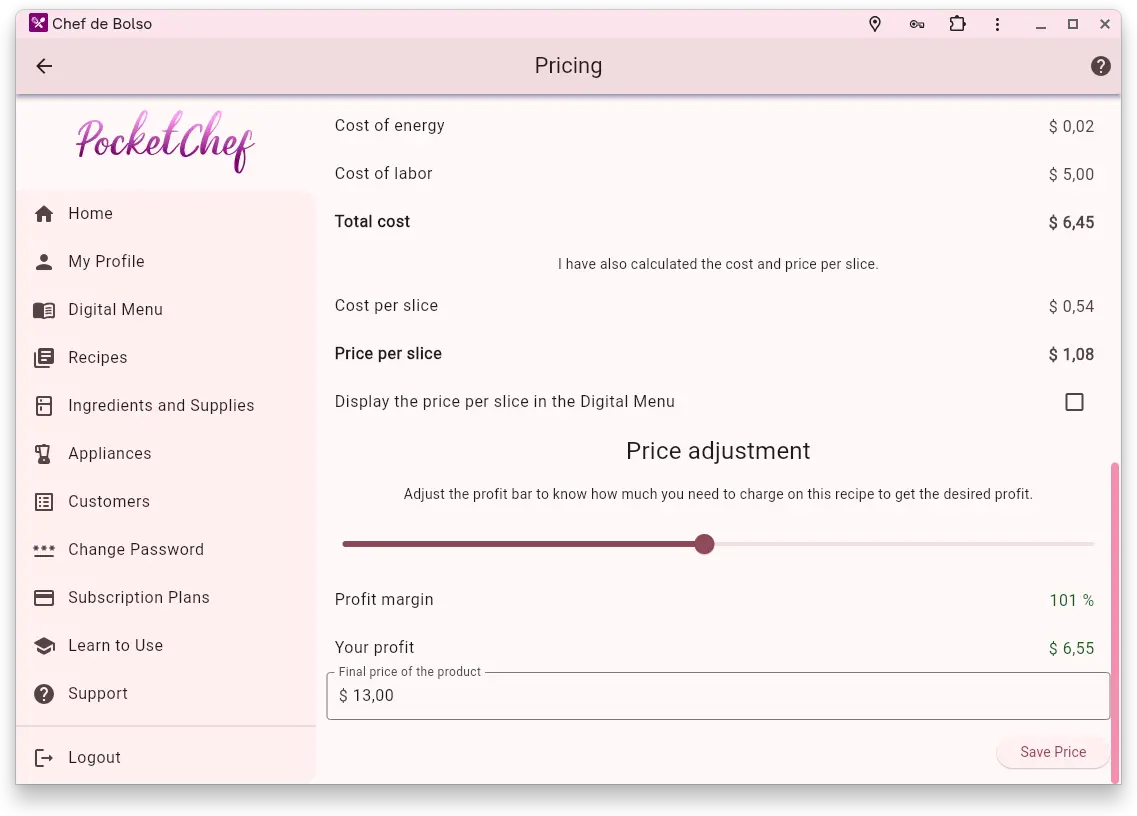The height and width of the screenshot is (816, 1137).
Task: Open the help question mark icon
Action: coord(1100,66)
